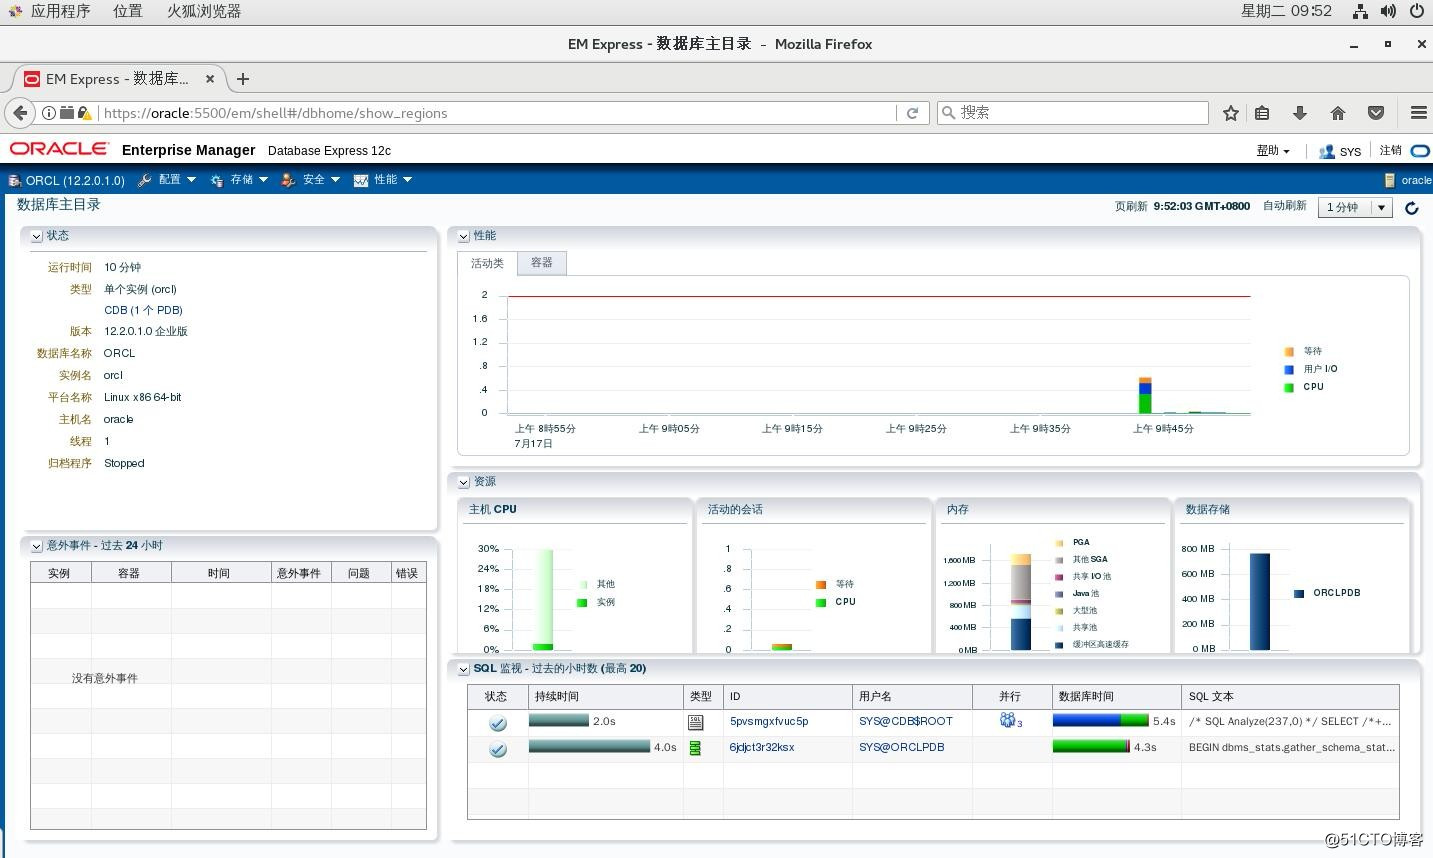Open the 位置 menu in the top bar

127,11
